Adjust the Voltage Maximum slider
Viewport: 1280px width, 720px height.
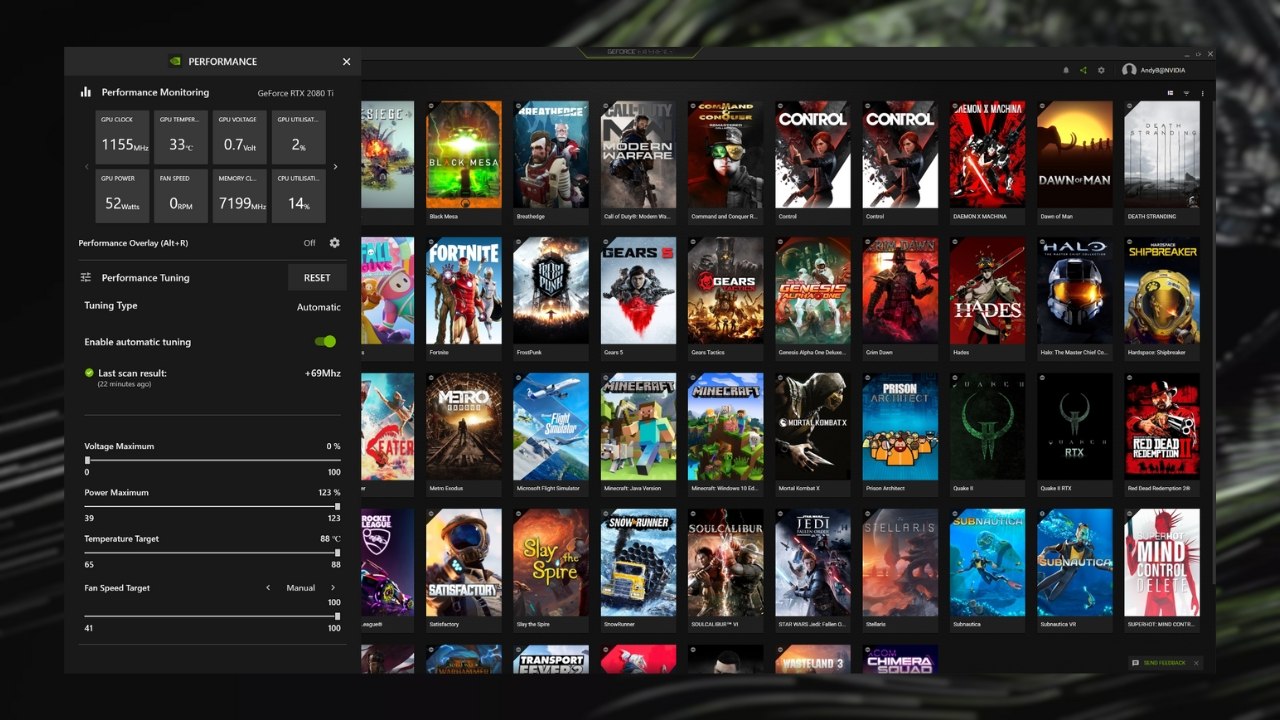coord(212,460)
